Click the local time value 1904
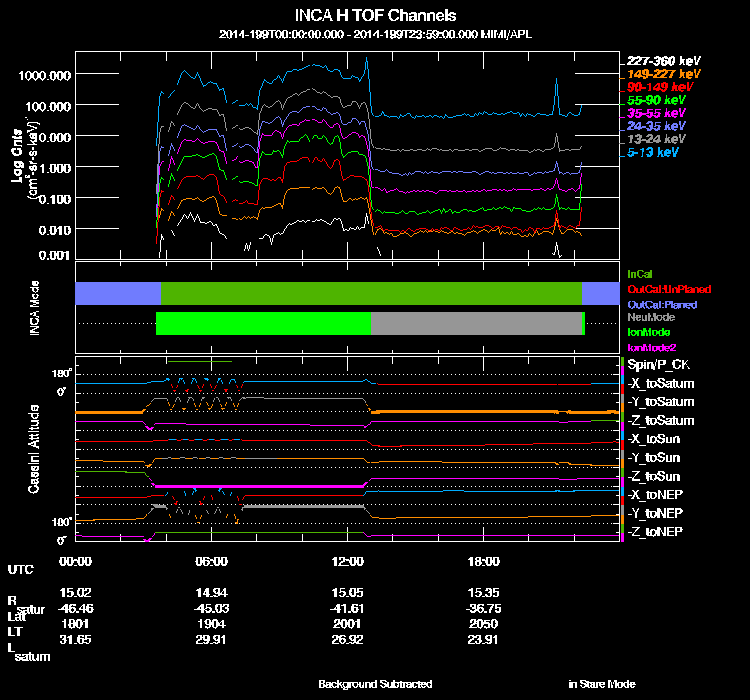The height and width of the screenshot is (700, 750). 211,624
